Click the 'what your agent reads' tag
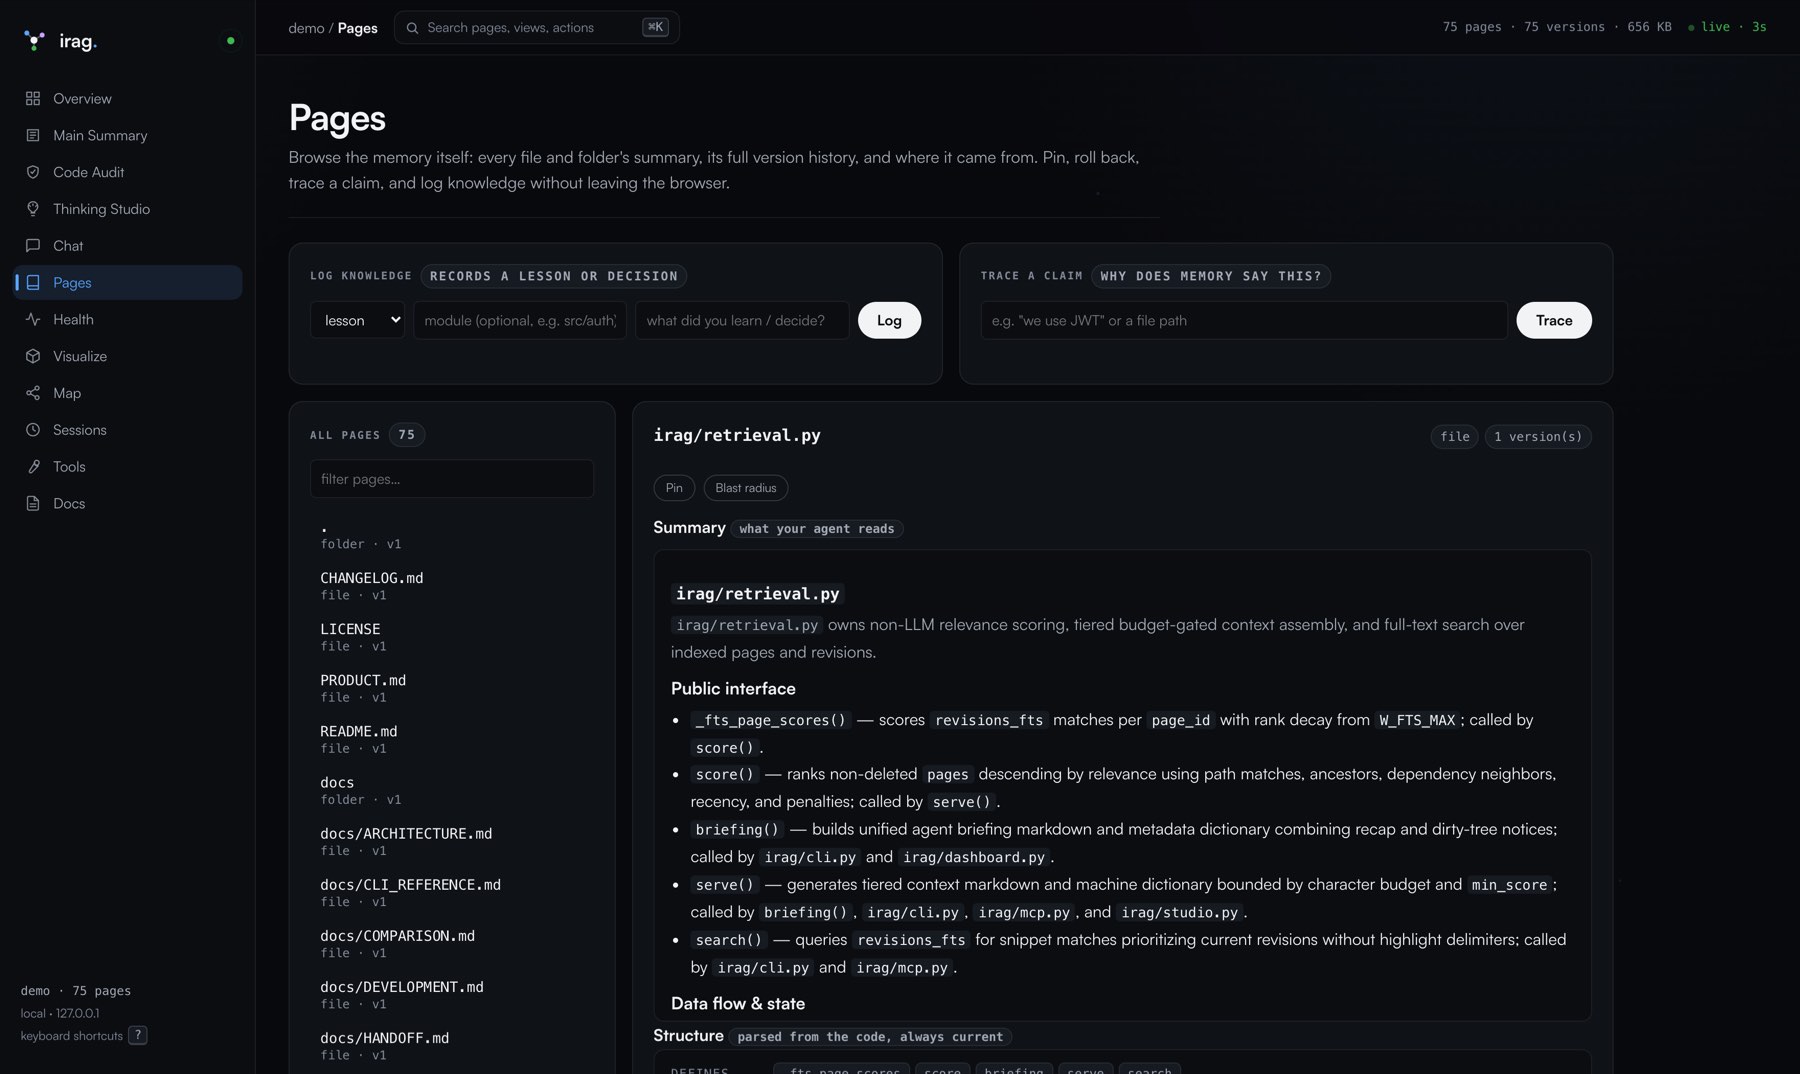The width and height of the screenshot is (1800, 1074). point(817,529)
